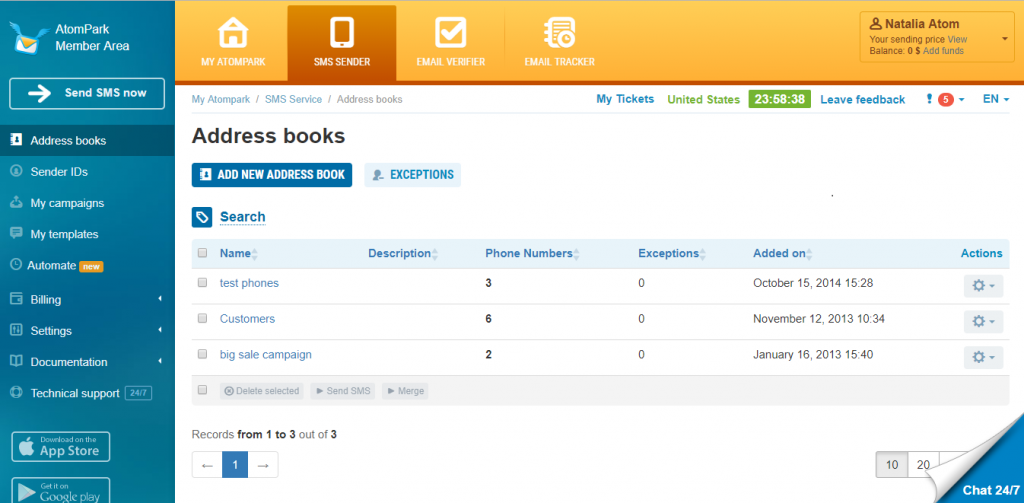
Task: Sort the table by Exceptions
Action: (x=672, y=253)
